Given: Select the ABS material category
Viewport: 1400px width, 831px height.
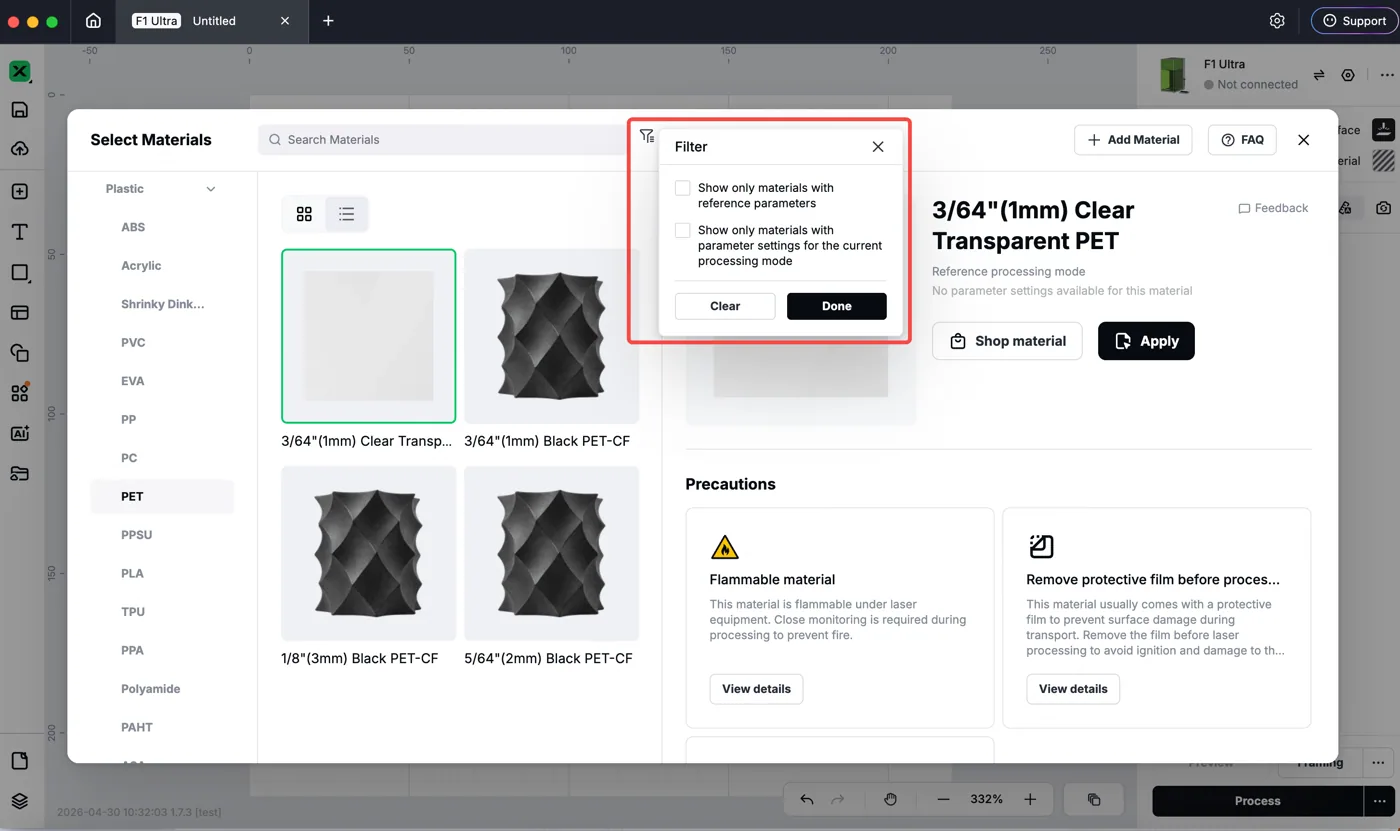Looking at the screenshot, I should coord(133,227).
